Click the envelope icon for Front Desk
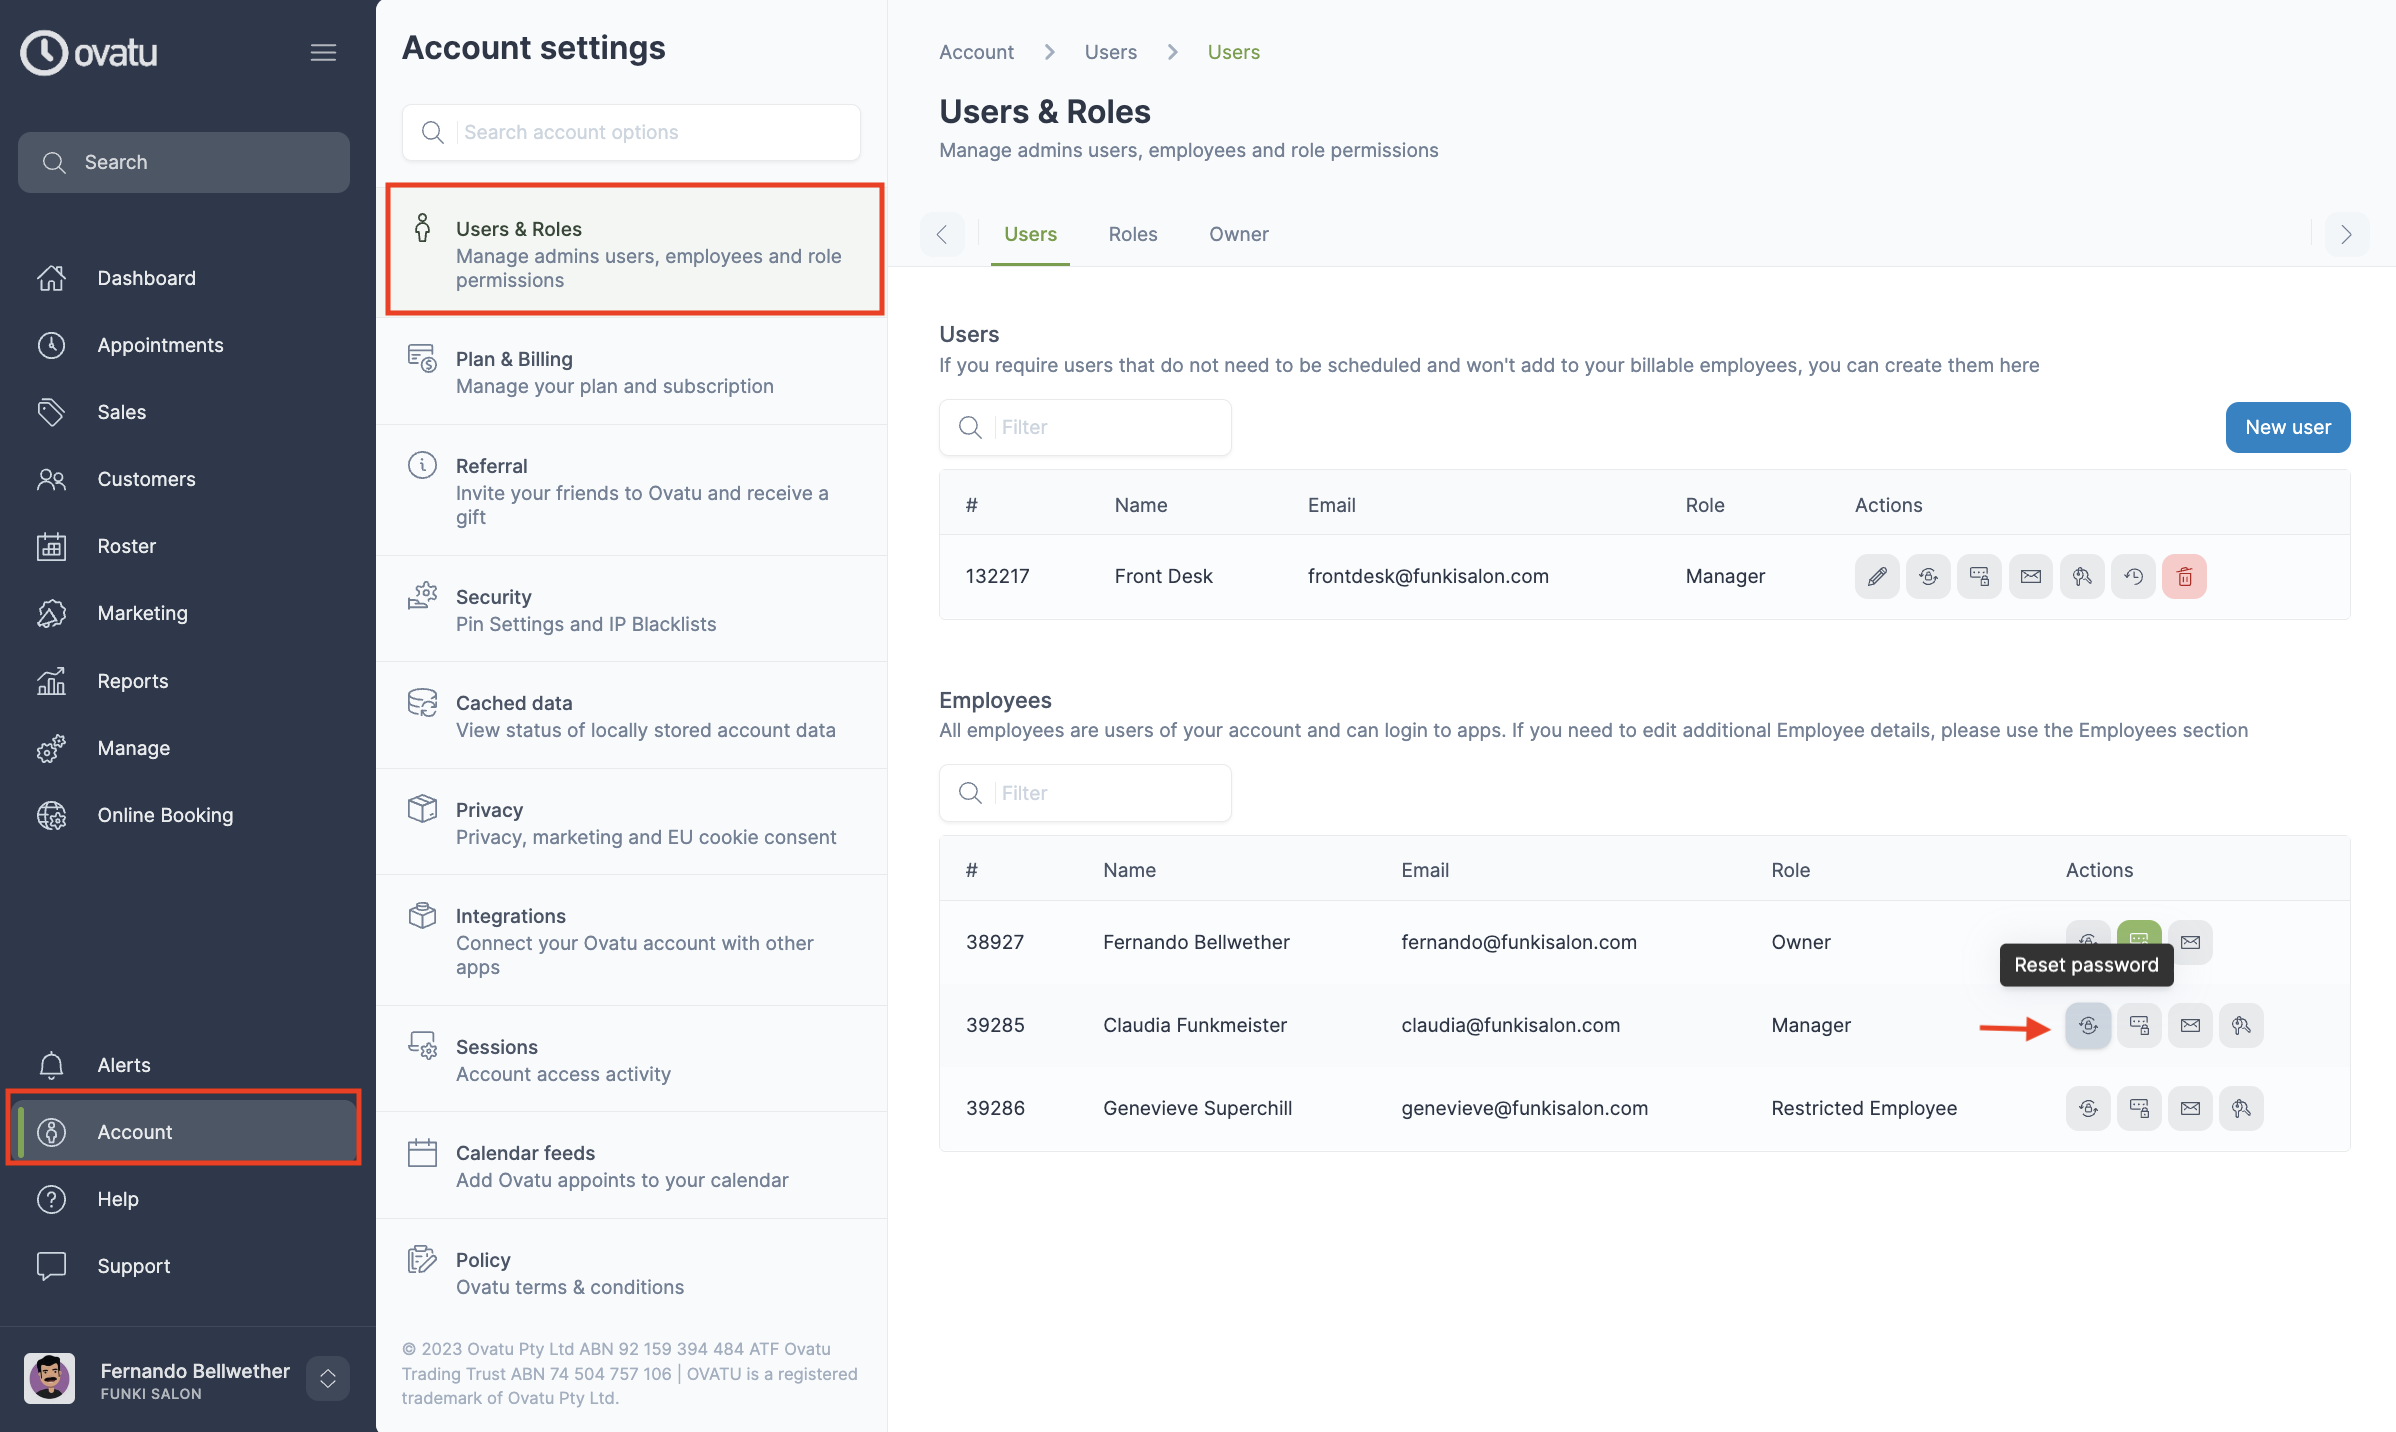 coord(2031,576)
